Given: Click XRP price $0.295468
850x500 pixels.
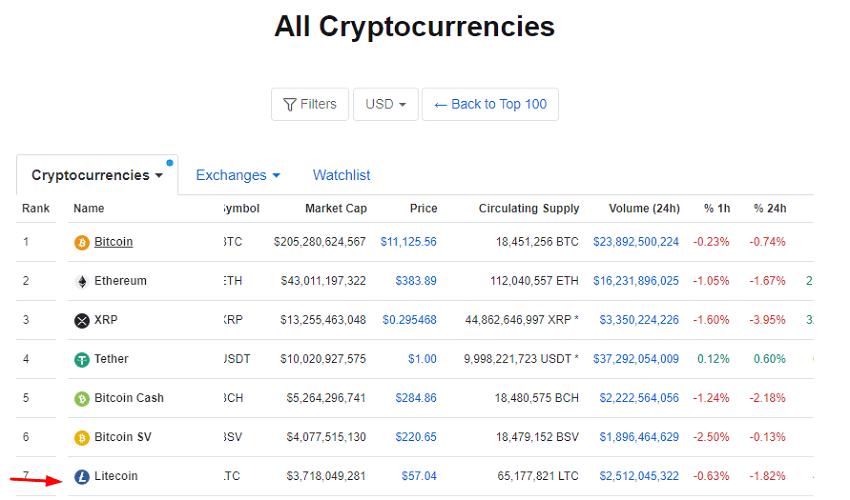Looking at the screenshot, I should (x=409, y=320).
